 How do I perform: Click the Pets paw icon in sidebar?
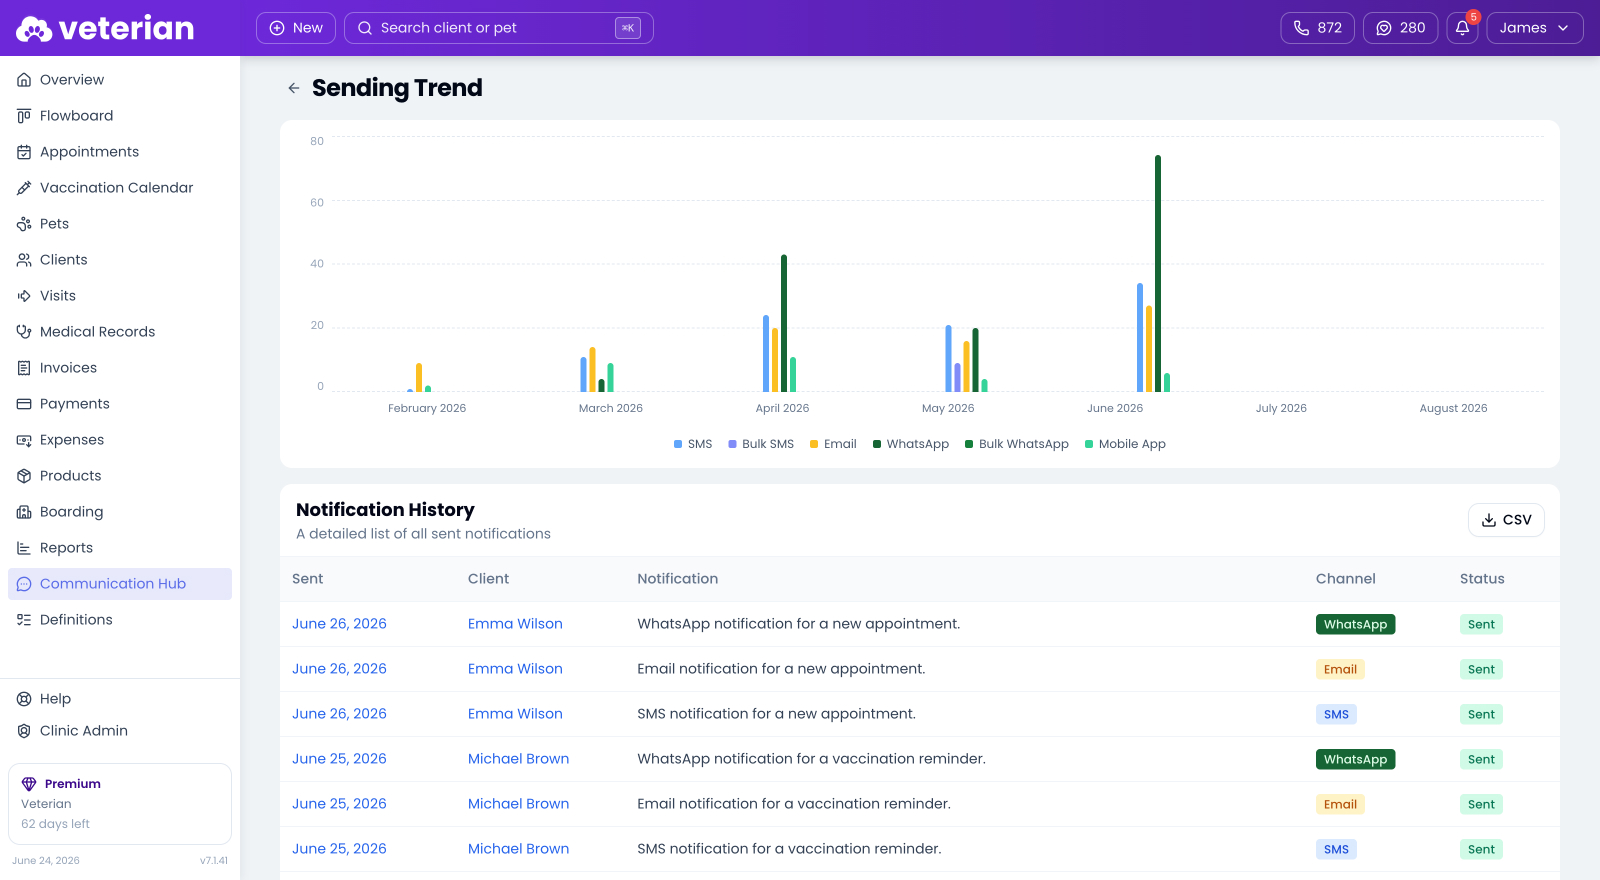point(24,224)
